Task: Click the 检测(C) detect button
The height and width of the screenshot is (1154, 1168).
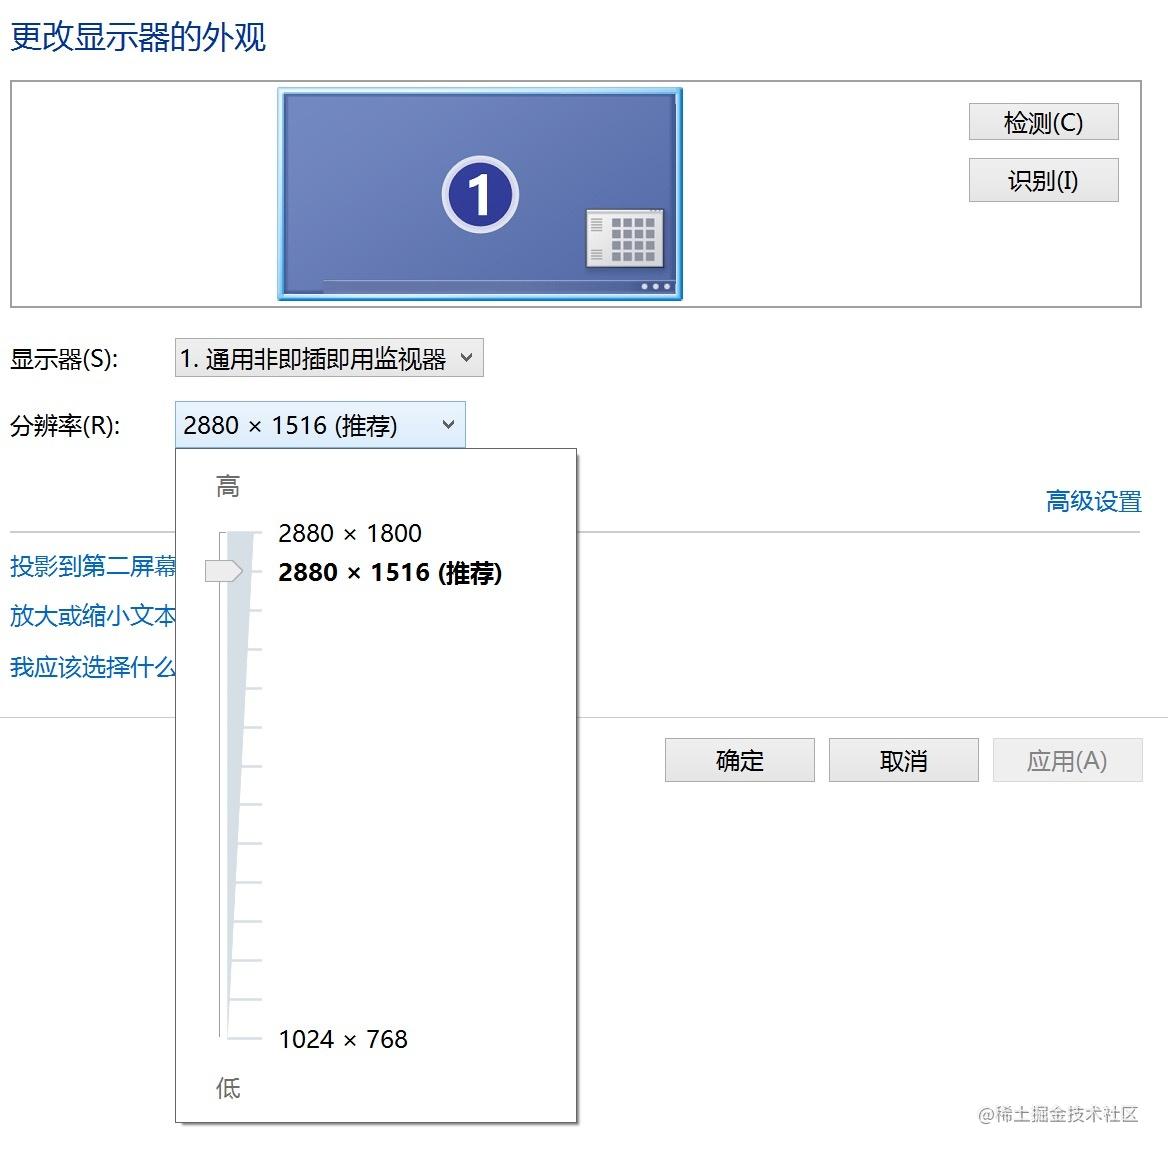Action: (1043, 121)
